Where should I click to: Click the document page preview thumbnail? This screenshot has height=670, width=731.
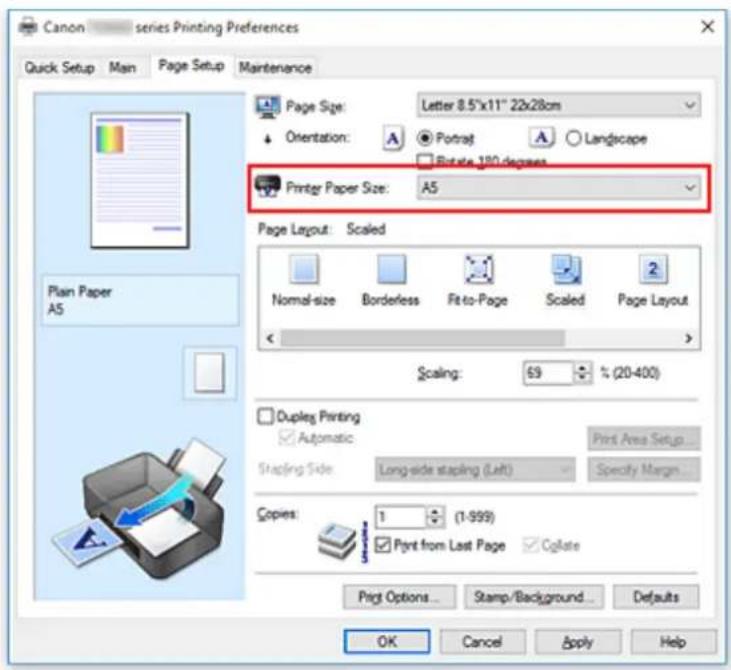click(140, 180)
